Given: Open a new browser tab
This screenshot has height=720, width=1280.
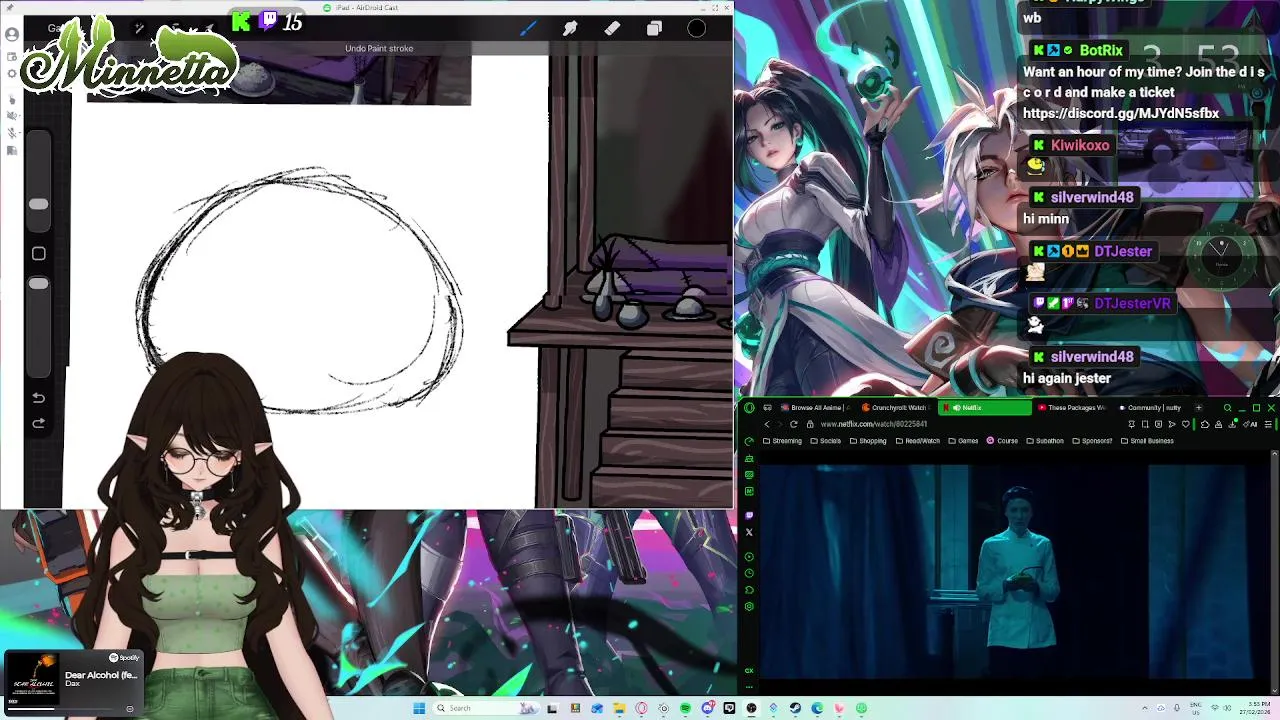Looking at the screenshot, I should click(x=1199, y=408).
